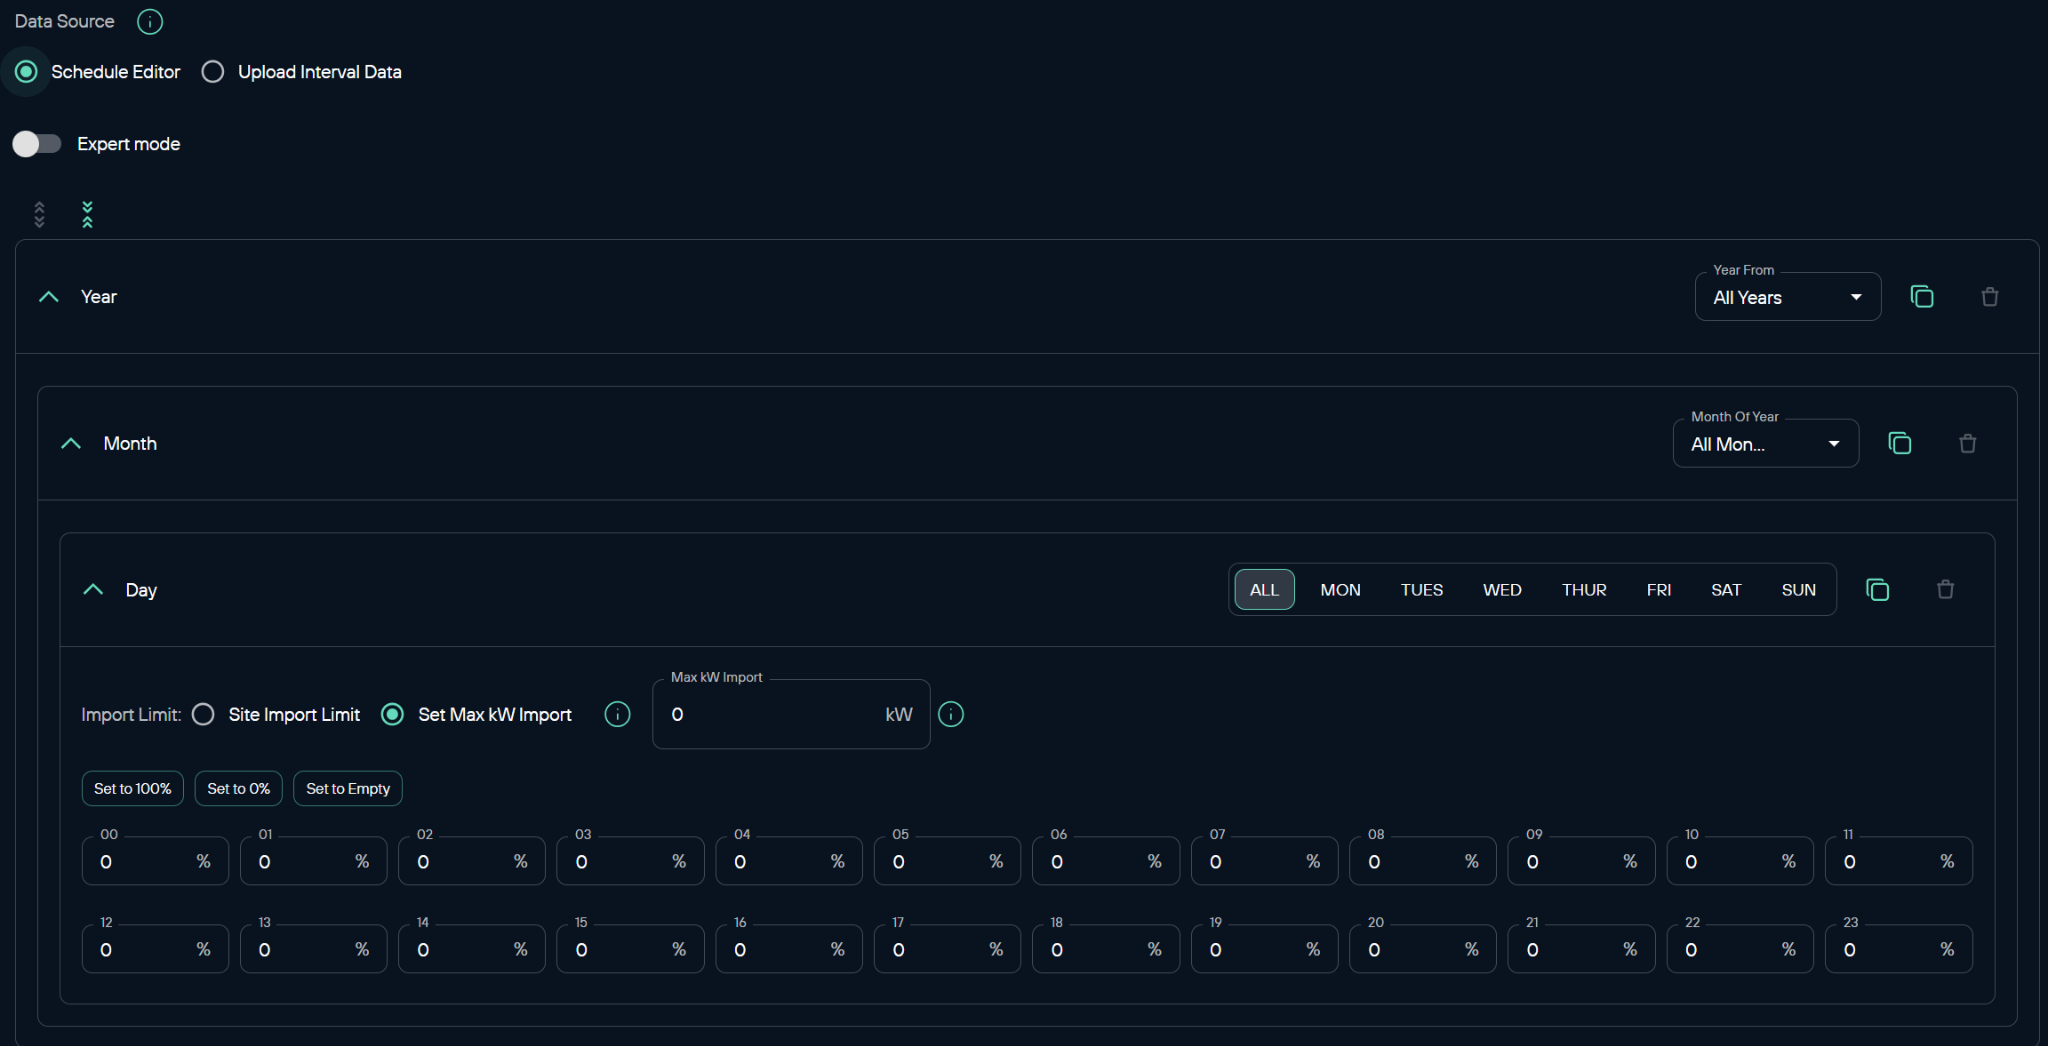Click the hour 11 percentage field
Image resolution: width=2048 pixels, height=1046 pixels.
[1899, 861]
